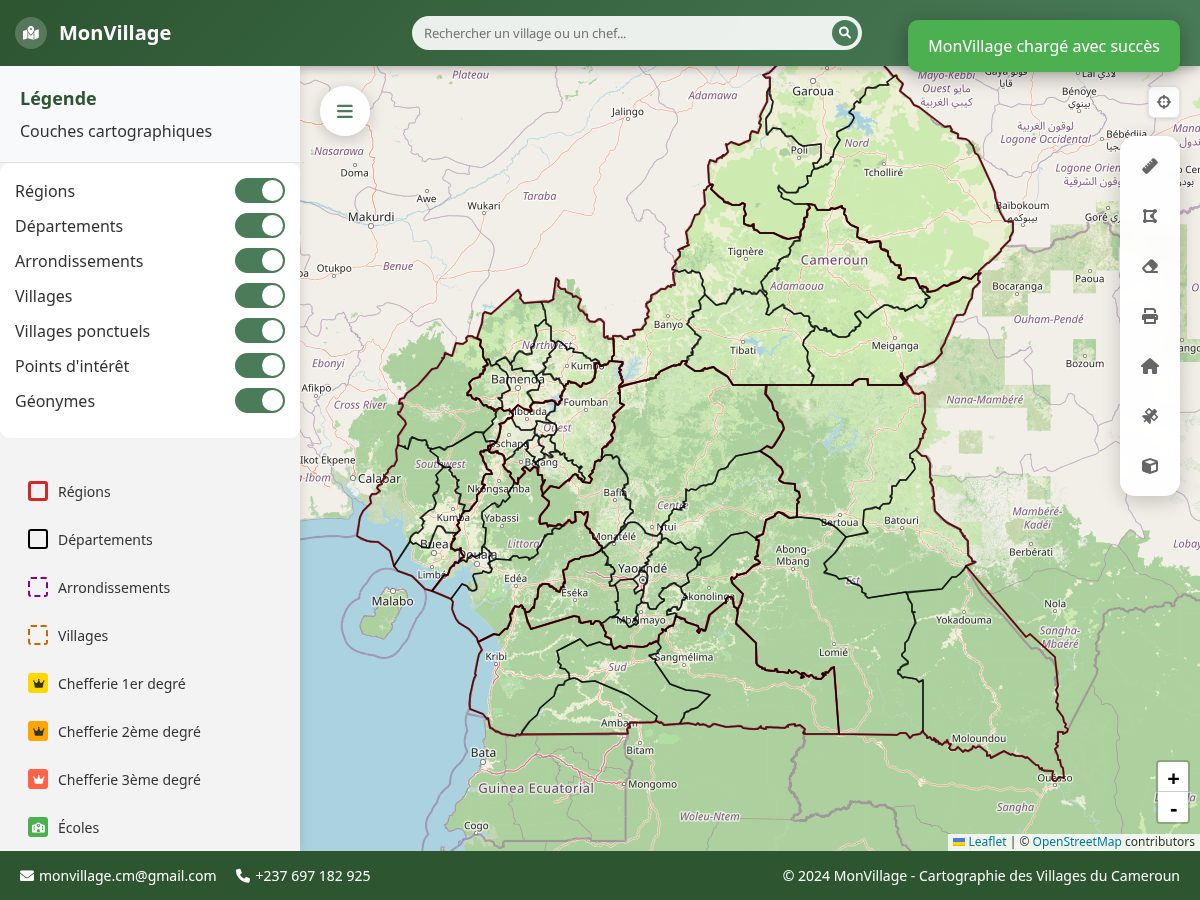The width and height of the screenshot is (1200, 900).
Task: Open the OpenStreetMap attribution link
Action: [1077, 842]
